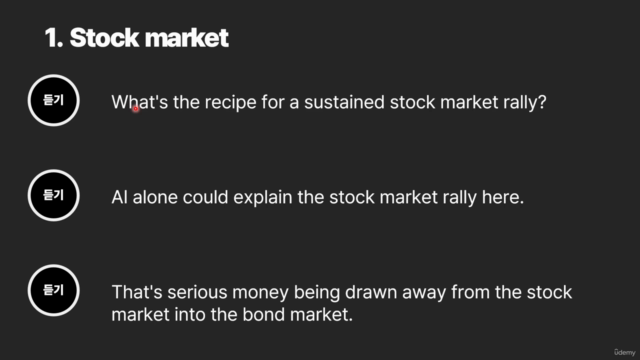Click the red pointer dot on "What's"
This screenshot has width=640, height=360.
tap(136, 109)
